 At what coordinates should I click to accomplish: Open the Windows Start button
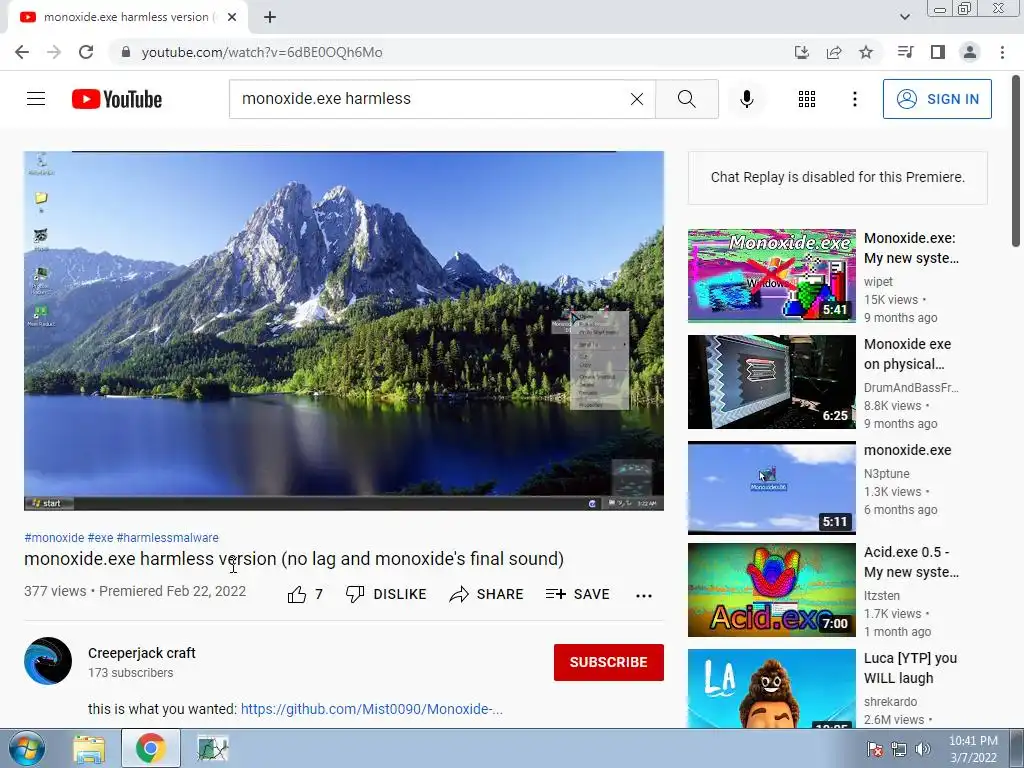coord(26,748)
